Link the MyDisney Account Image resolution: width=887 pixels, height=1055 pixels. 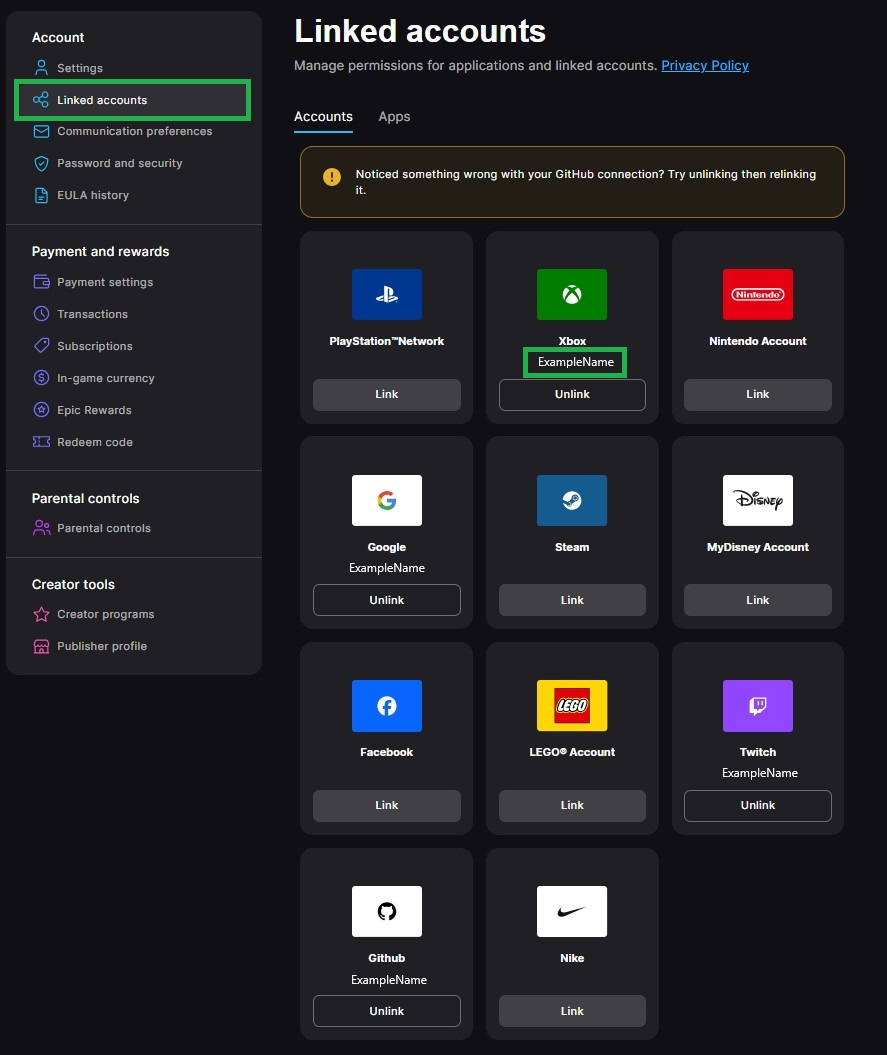pyautogui.click(x=757, y=600)
